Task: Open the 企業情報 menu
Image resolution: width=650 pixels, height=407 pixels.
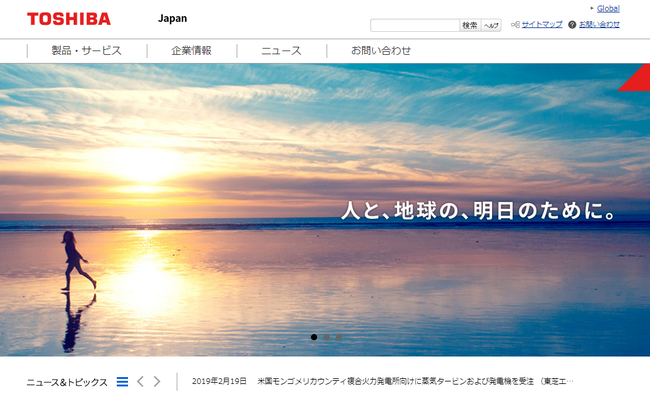Action: click(x=192, y=51)
